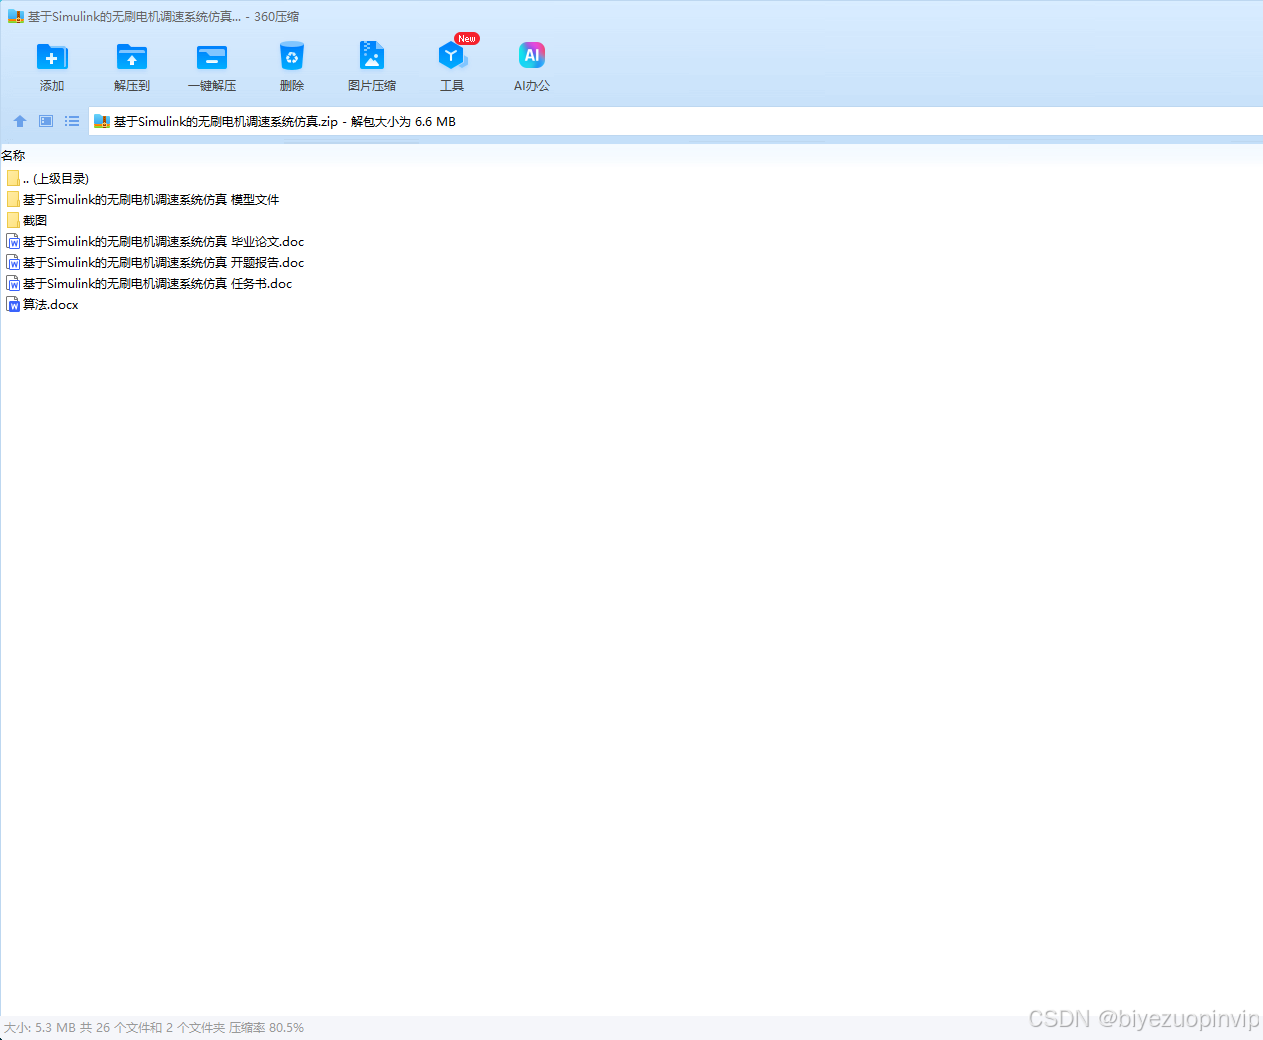The height and width of the screenshot is (1040, 1263).
Task: Go up one level with the arrow icon
Action: 20,121
